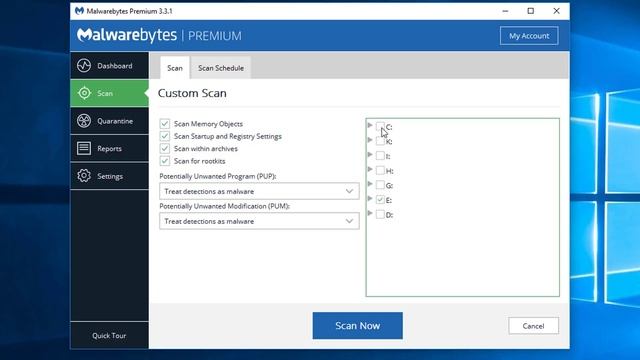
Task: Open My Account
Action: click(529, 36)
